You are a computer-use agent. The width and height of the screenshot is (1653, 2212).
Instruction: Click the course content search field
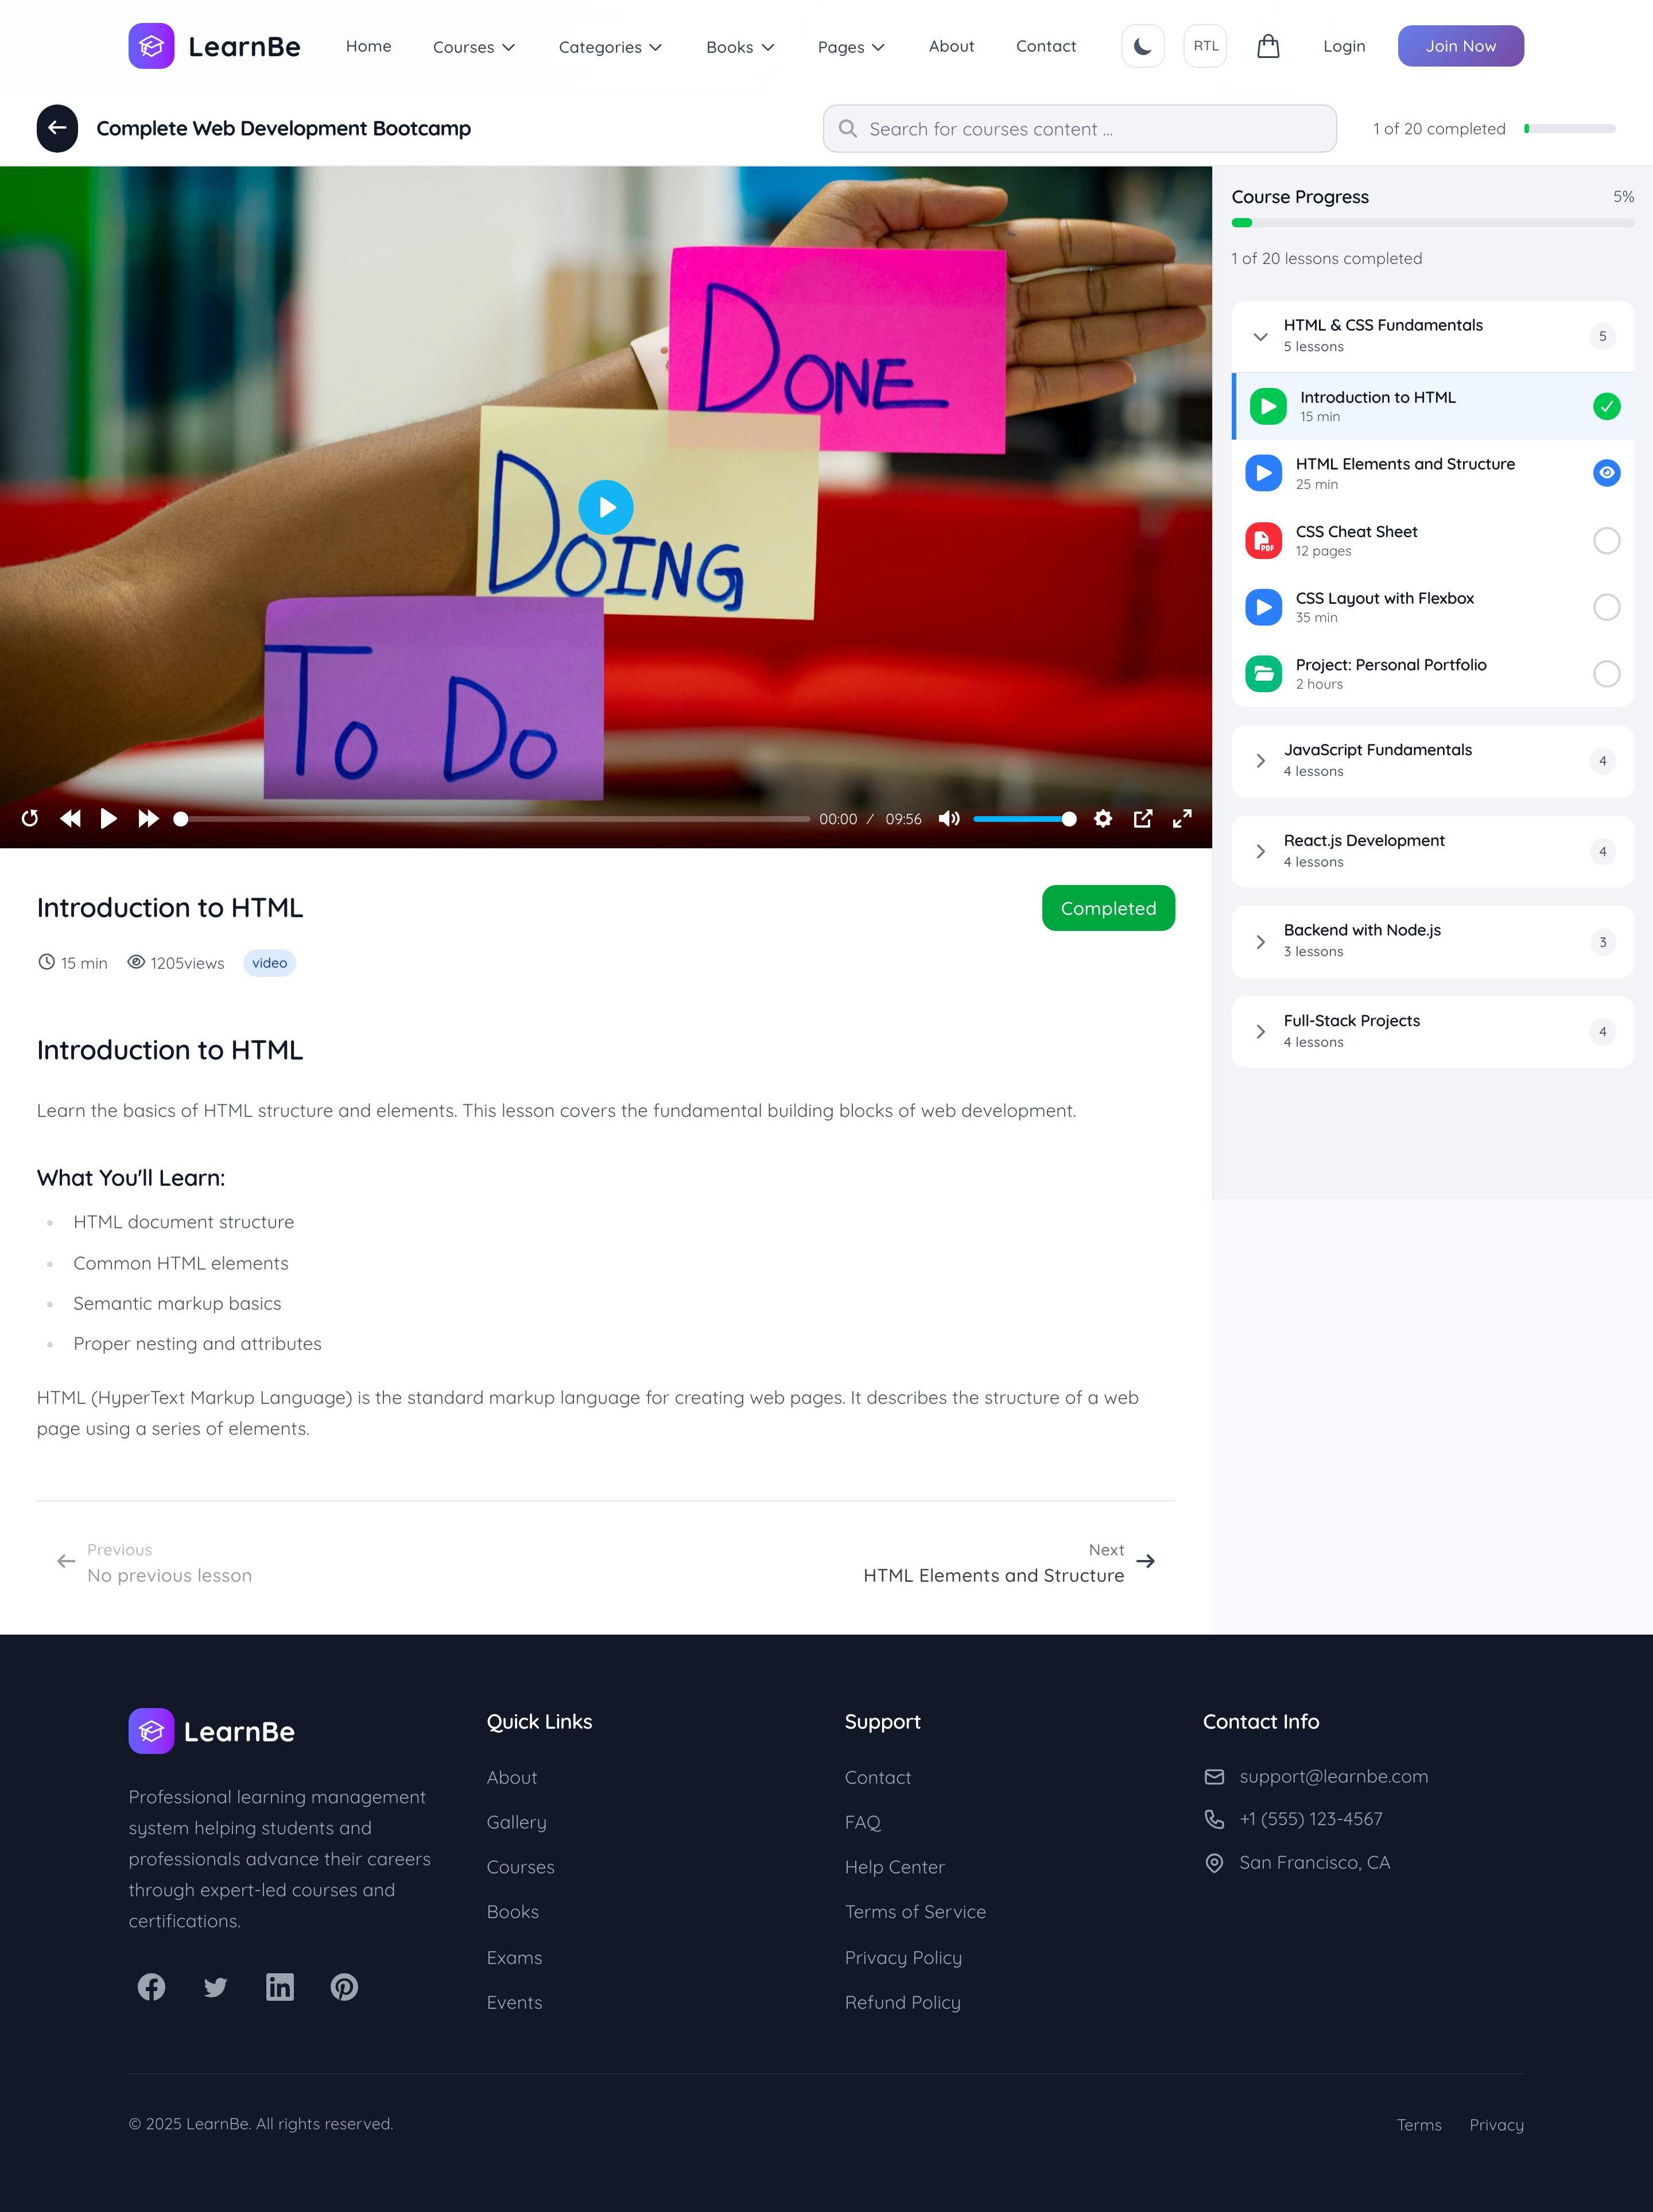1080,129
